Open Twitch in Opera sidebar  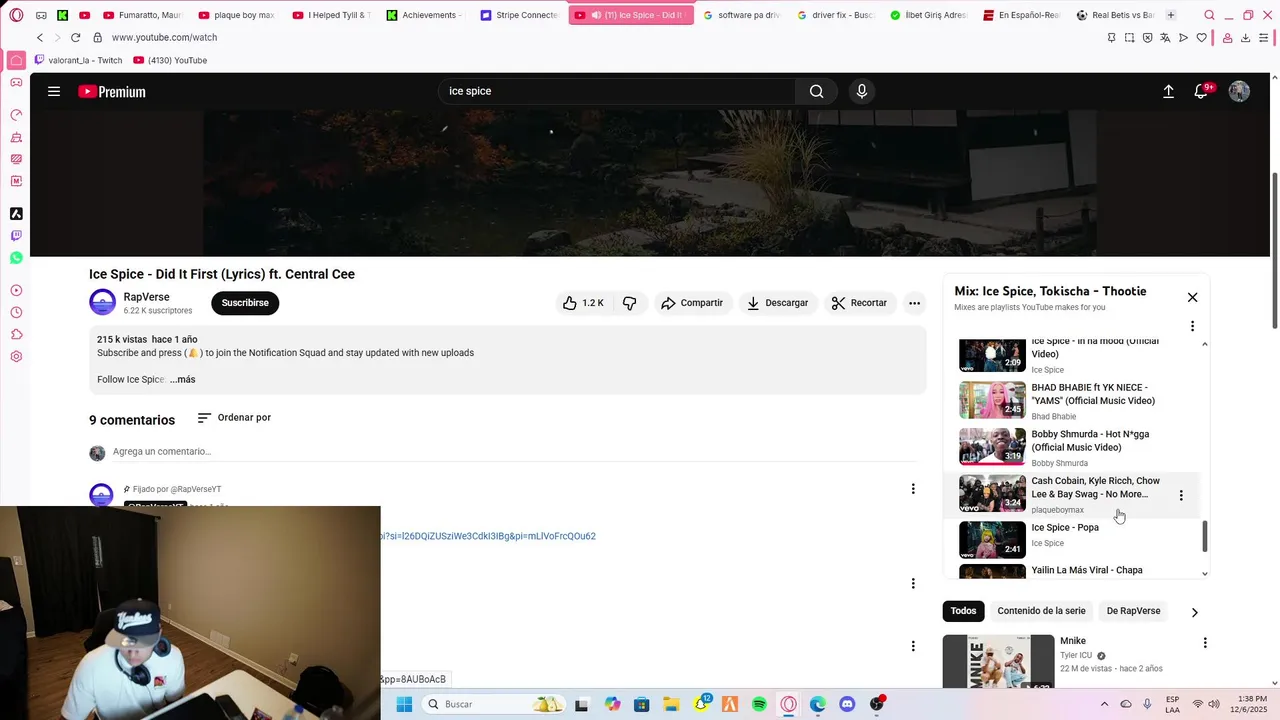pyautogui.click(x=16, y=236)
